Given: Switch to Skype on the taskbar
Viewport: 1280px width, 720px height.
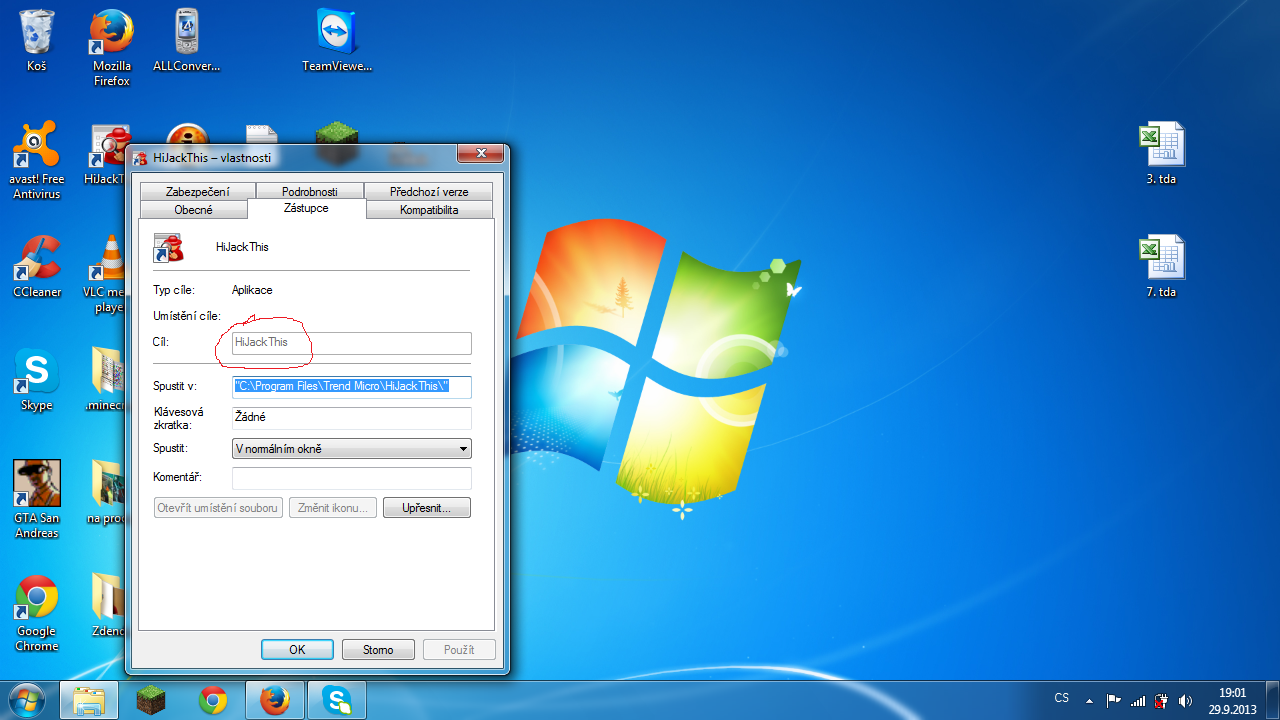Looking at the screenshot, I should click(336, 700).
